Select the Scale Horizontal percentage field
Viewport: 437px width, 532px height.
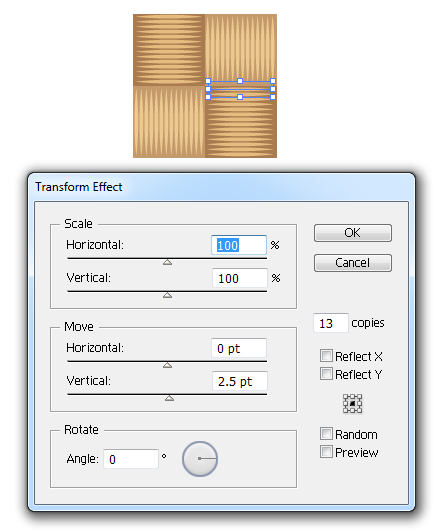point(239,245)
